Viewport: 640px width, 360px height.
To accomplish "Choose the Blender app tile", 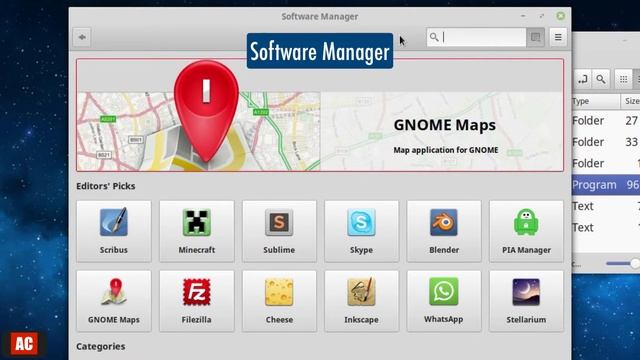I will pyautogui.click(x=444, y=231).
